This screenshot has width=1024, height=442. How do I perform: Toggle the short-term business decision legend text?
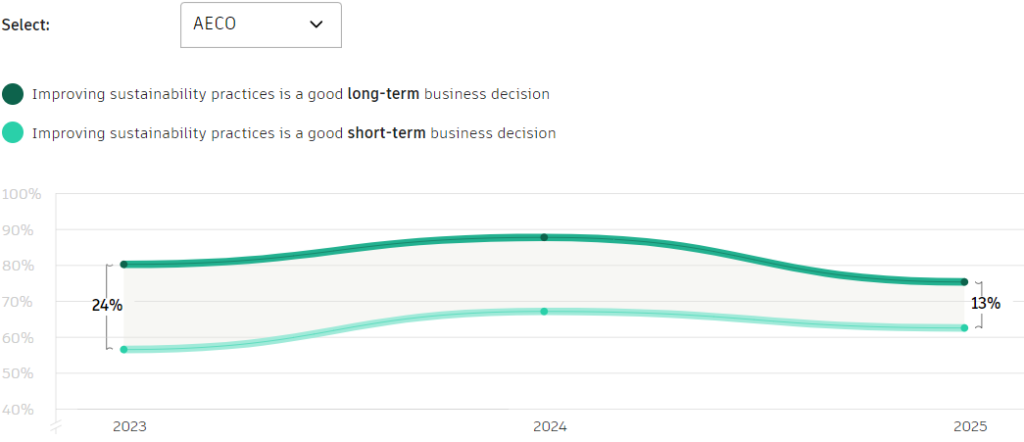[294, 132]
